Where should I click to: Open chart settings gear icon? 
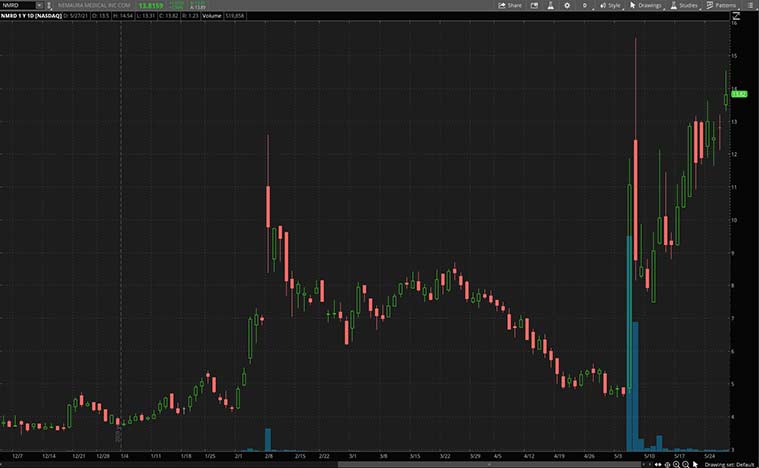click(x=567, y=5)
